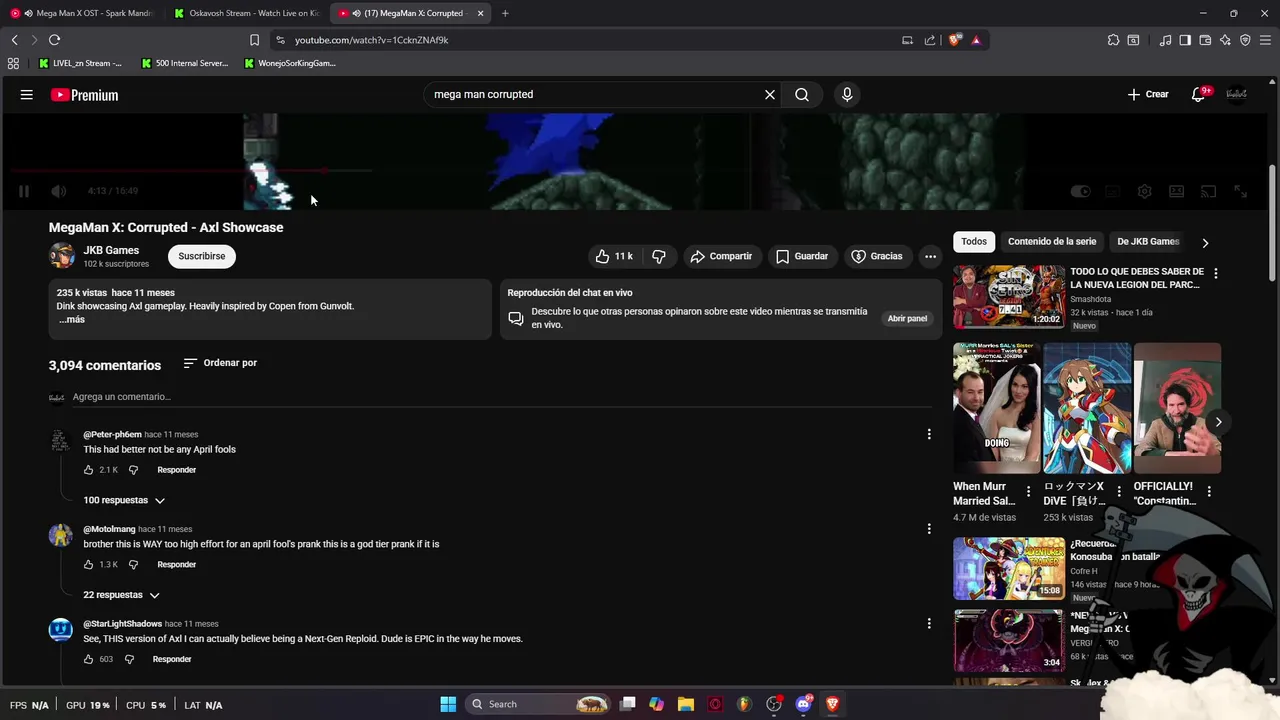Image resolution: width=1280 pixels, height=720 pixels.
Task: Open Brave Shields lion icon
Action: pos(955,40)
